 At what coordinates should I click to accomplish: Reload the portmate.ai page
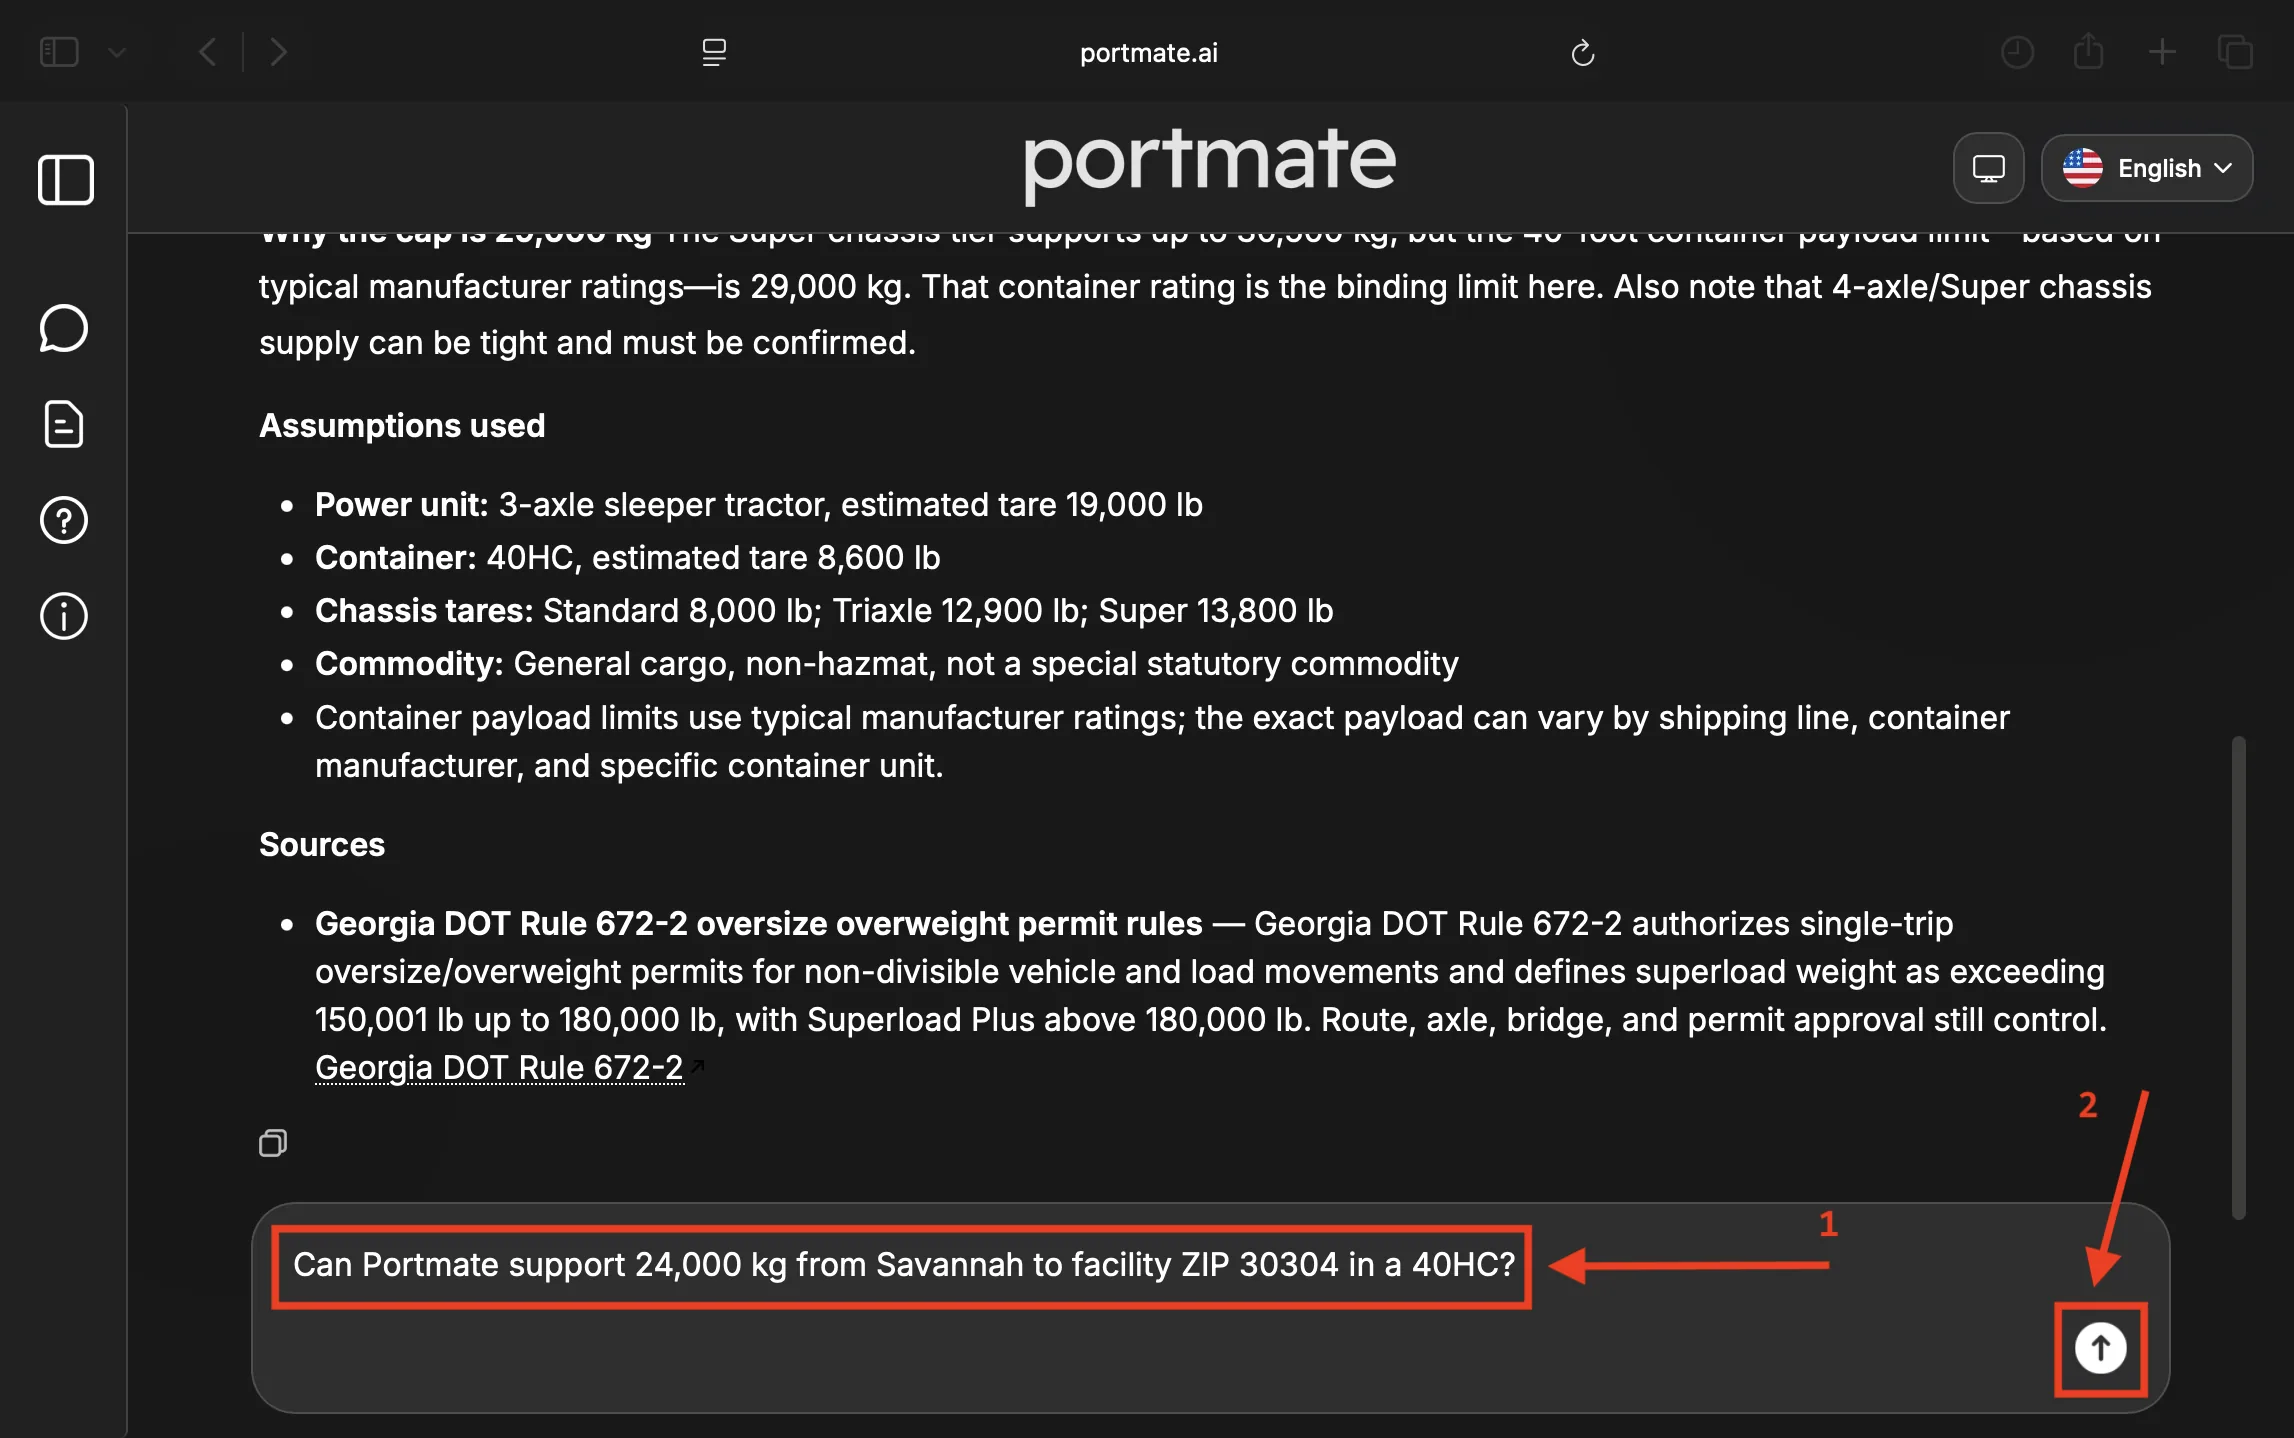point(1582,52)
